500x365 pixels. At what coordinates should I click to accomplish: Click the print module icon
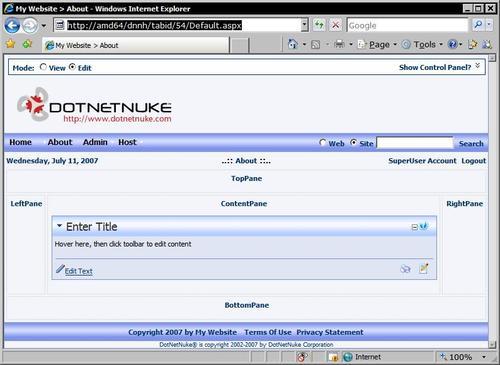[405, 269]
